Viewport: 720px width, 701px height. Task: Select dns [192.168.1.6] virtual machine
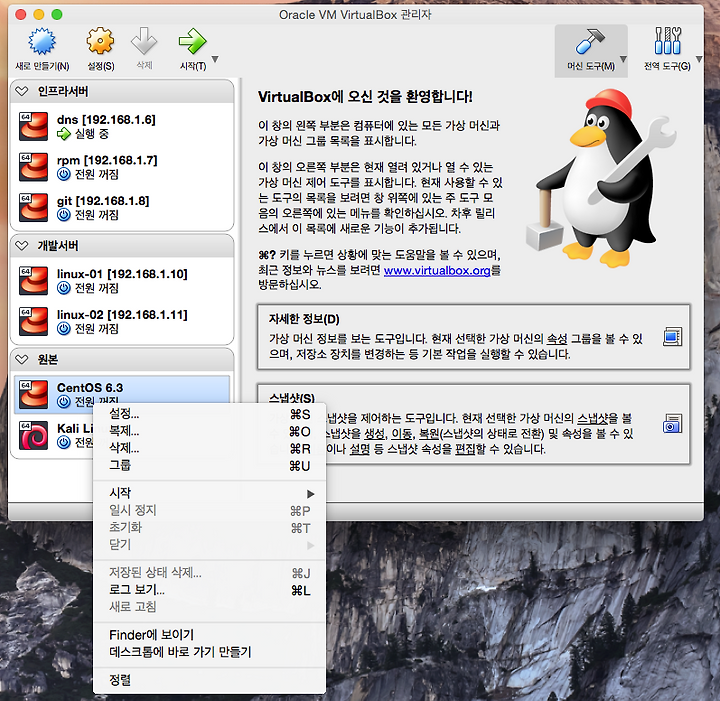click(x=122, y=126)
